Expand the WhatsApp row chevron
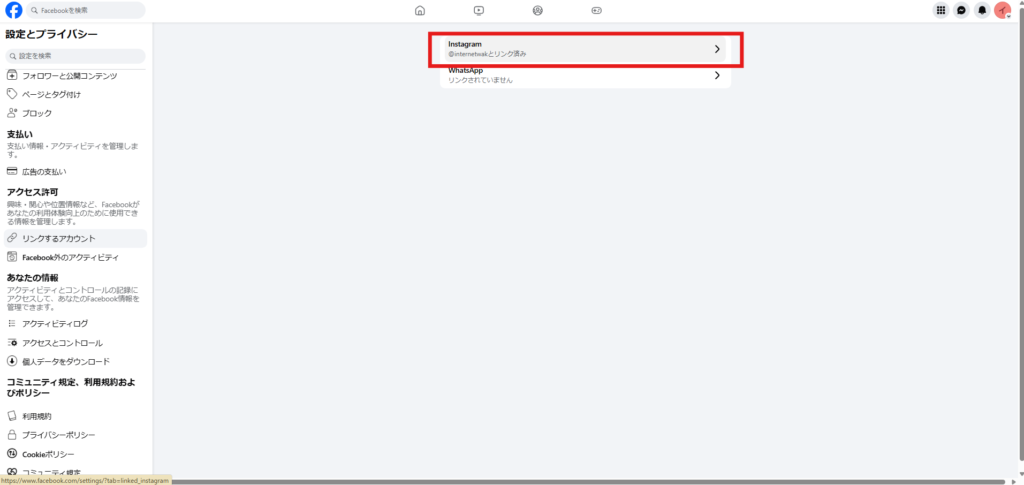 [x=716, y=75]
